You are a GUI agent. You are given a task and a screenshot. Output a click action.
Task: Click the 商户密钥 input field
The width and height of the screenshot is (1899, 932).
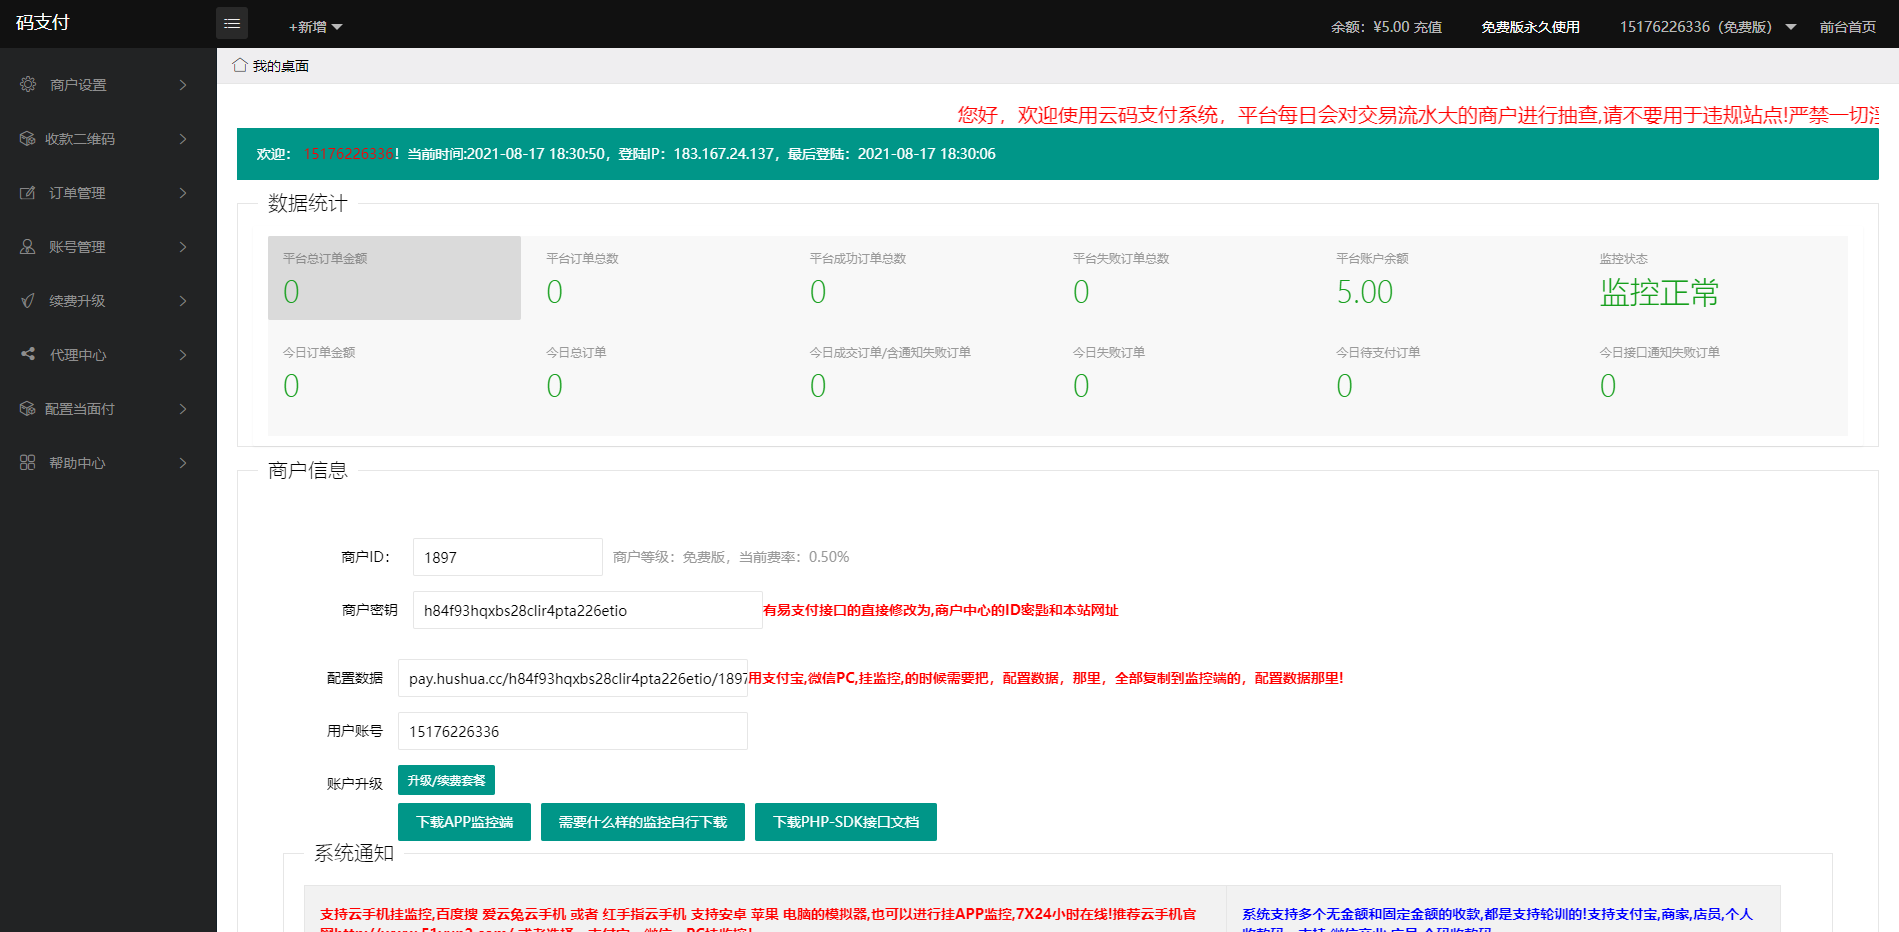(587, 610)
